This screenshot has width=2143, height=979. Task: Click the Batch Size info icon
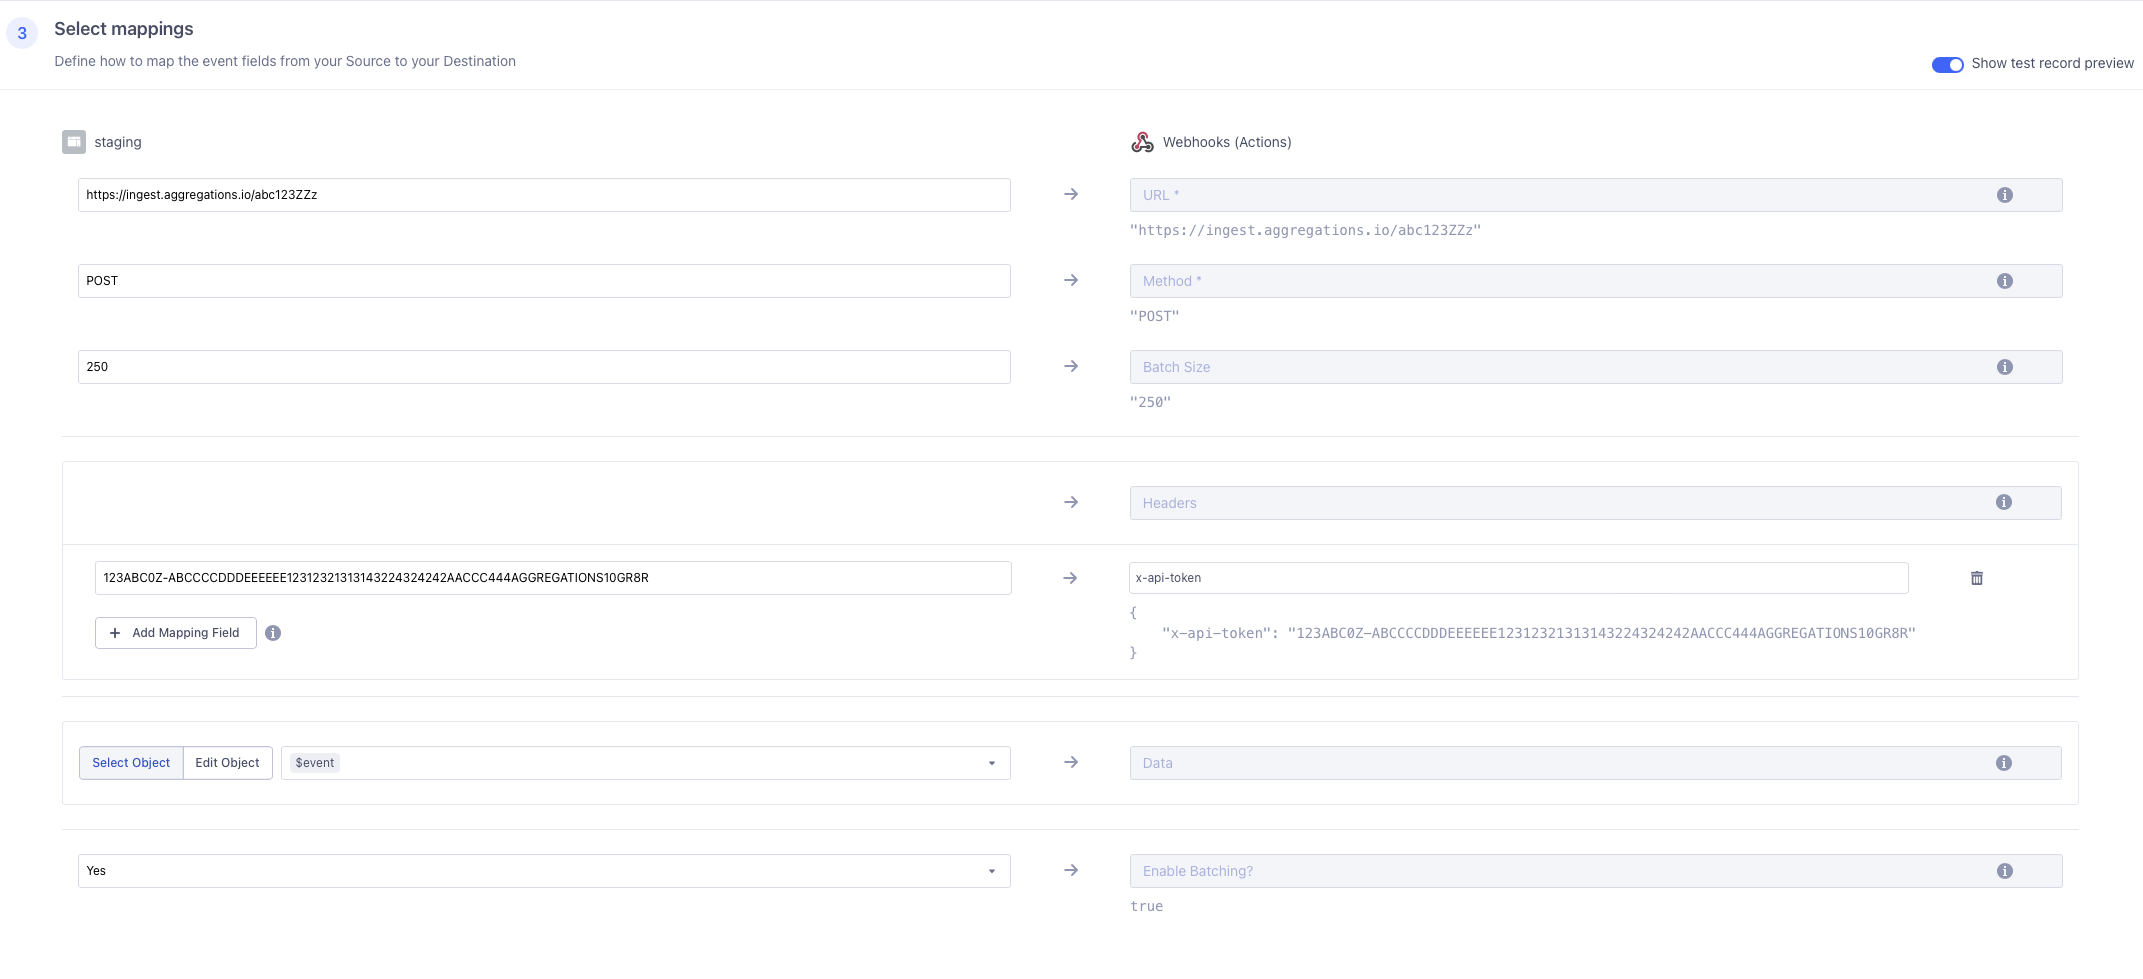pyautogui.click(x=2004, y=367)
